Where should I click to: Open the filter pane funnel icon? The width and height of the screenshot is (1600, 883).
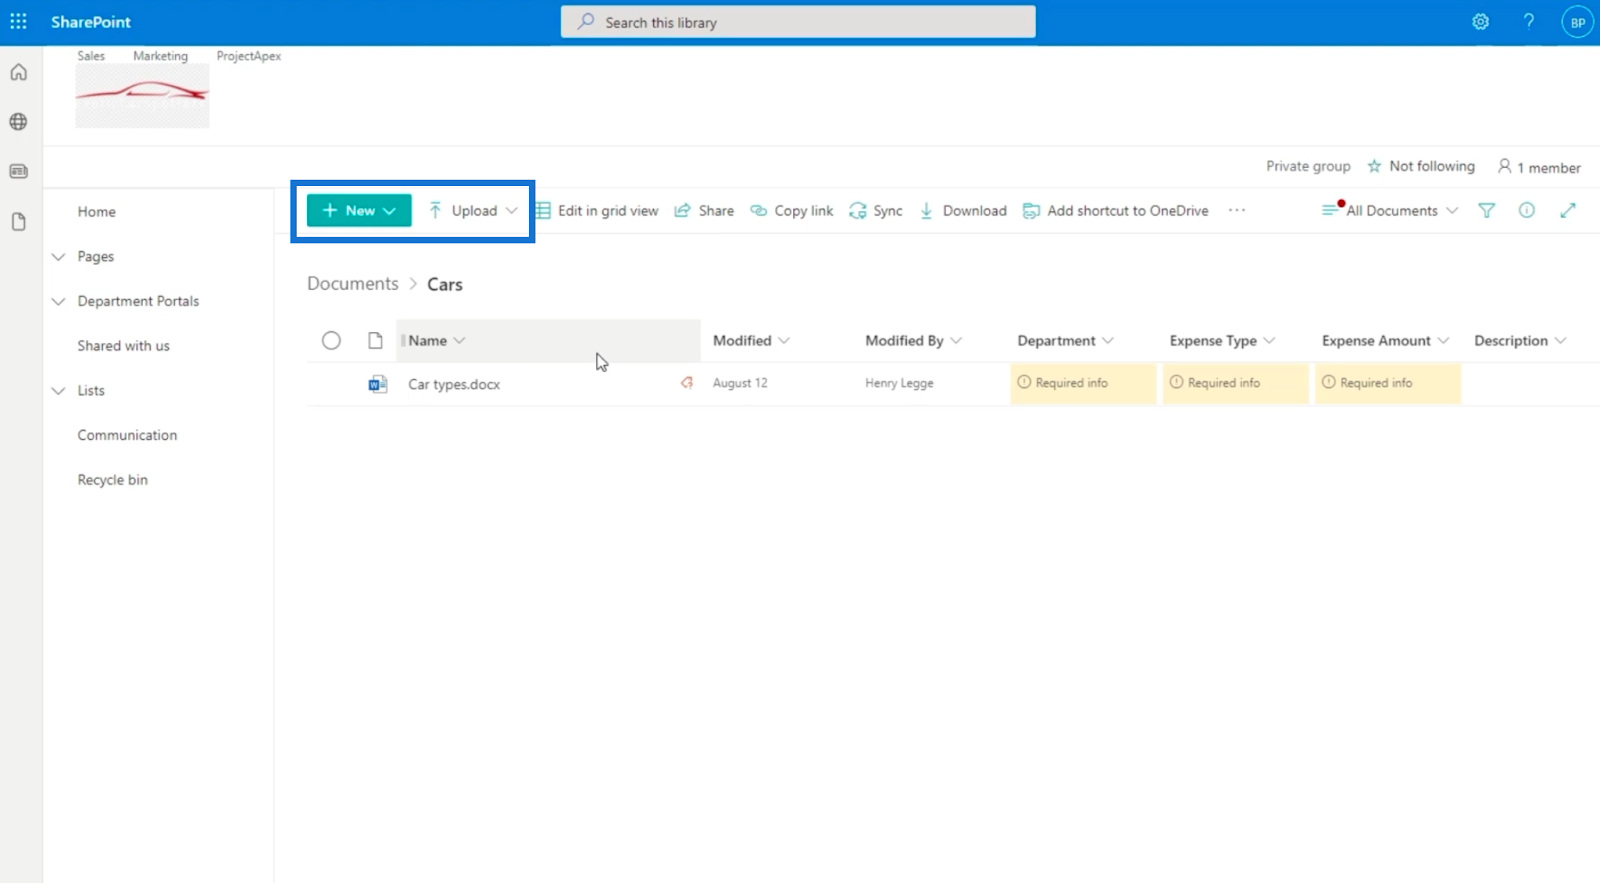tap(1487, 210)
